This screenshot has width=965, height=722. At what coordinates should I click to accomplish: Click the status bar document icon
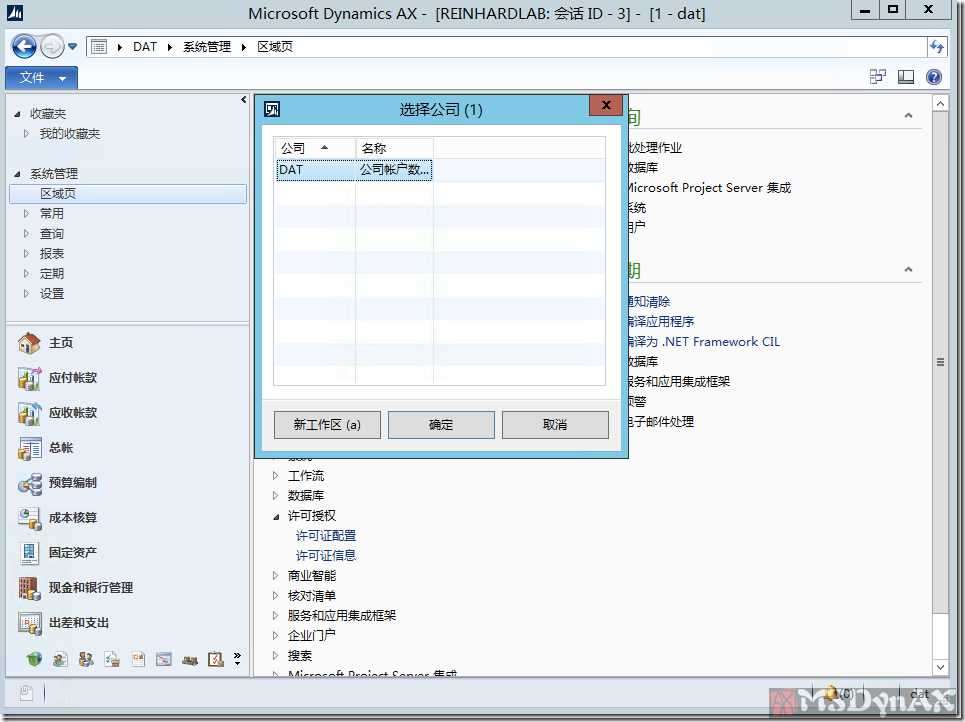click(26, 692)
